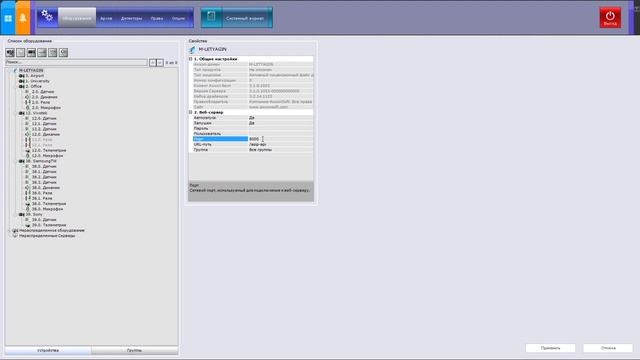Viewport: 640px width, 360px height.
Task: Click the microphone icon beside 2.0. Микрофон
Action: click(28, 108)
